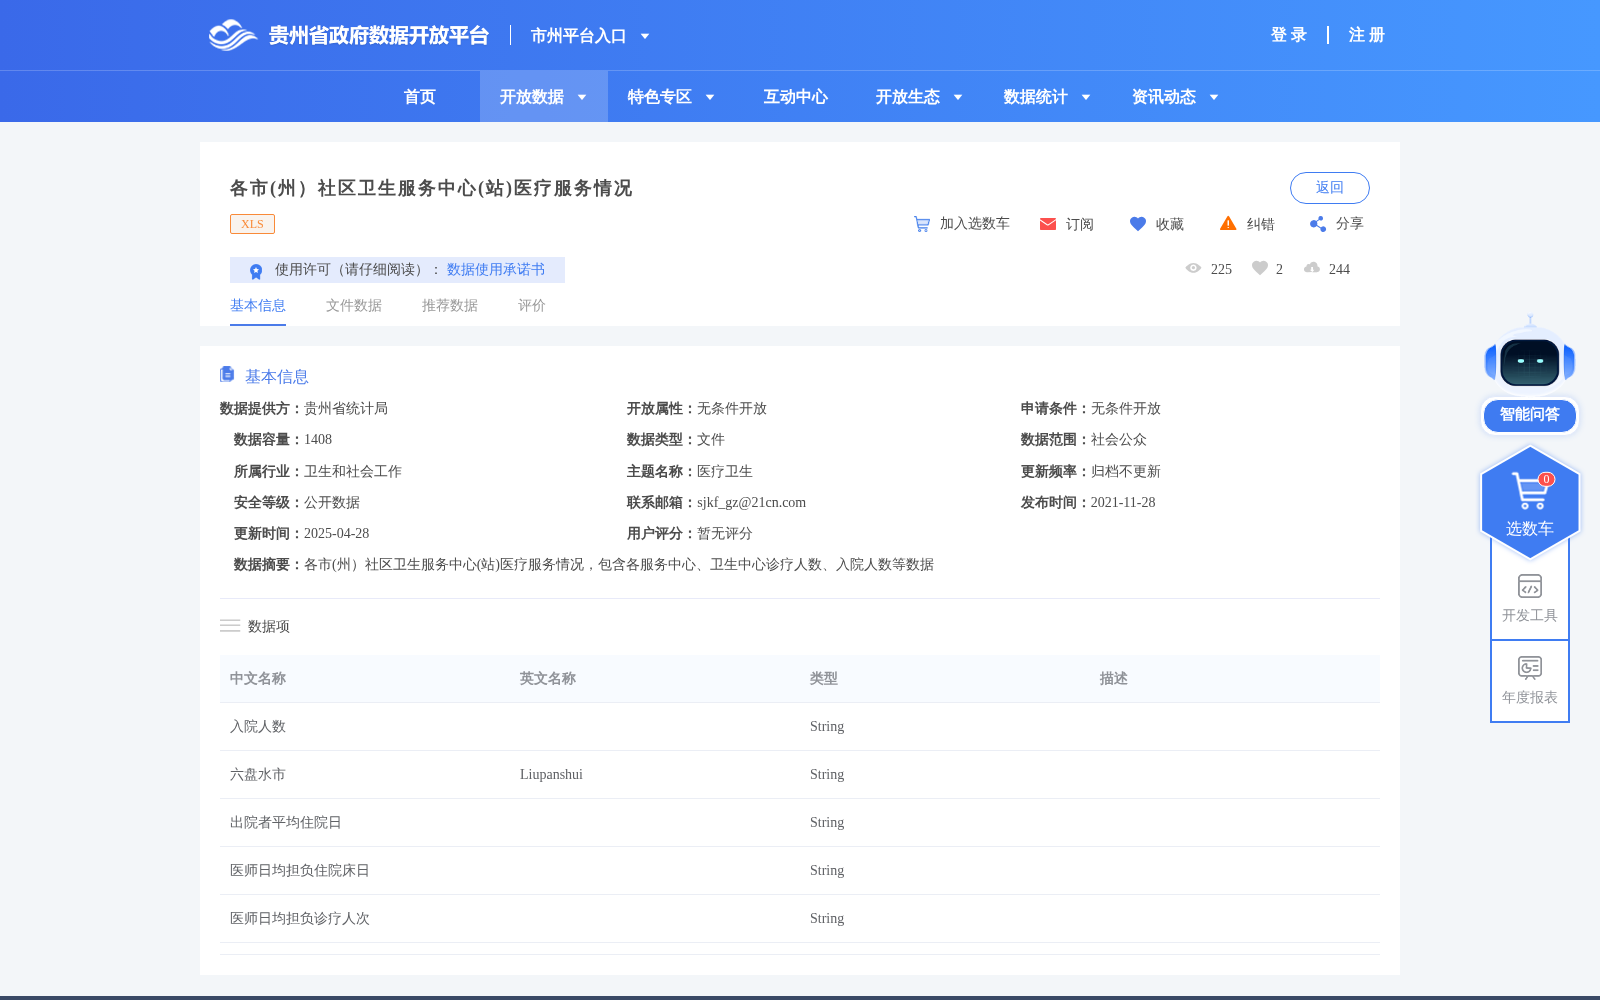Click the 更新时间 value 2025-04-28
The image size is (1600, 1000).
point(336,534)
